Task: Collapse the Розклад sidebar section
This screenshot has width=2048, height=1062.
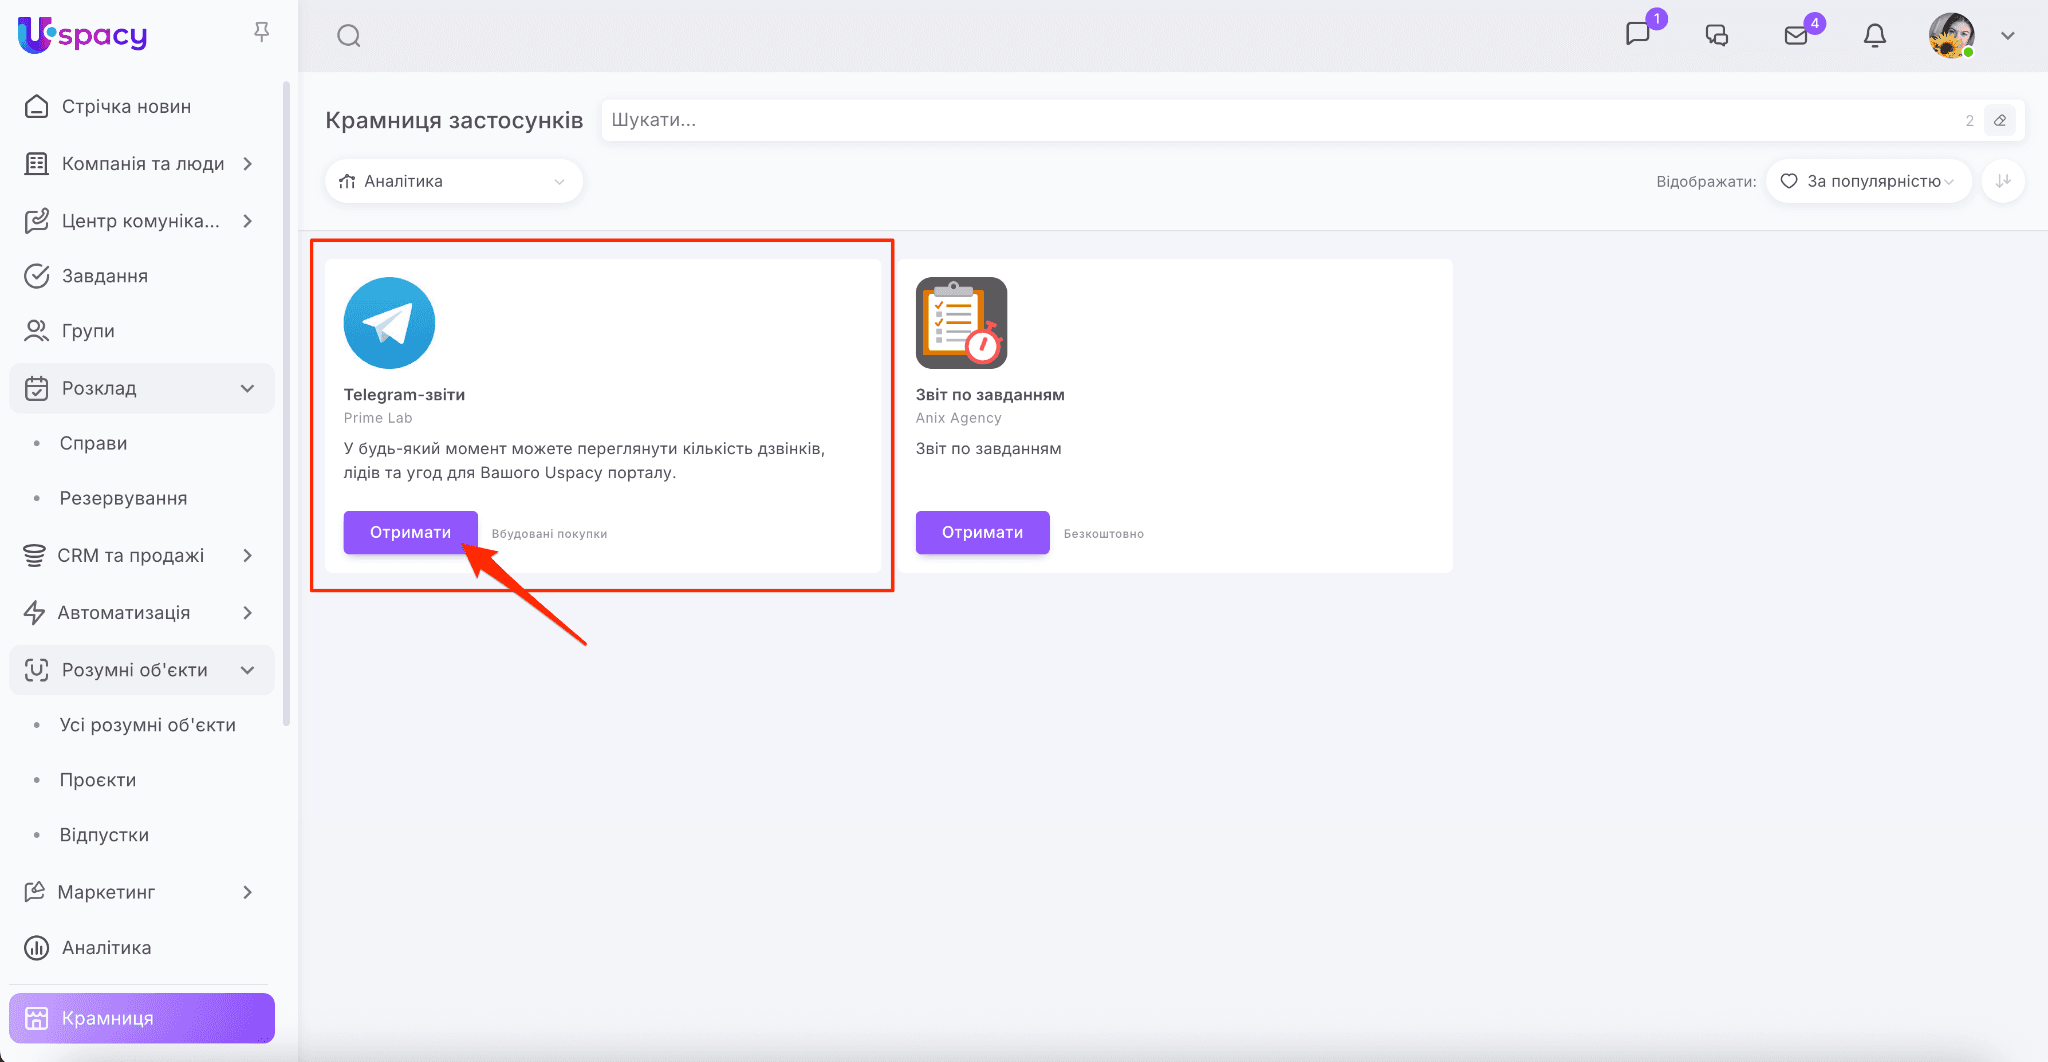Action: point(247,388)
